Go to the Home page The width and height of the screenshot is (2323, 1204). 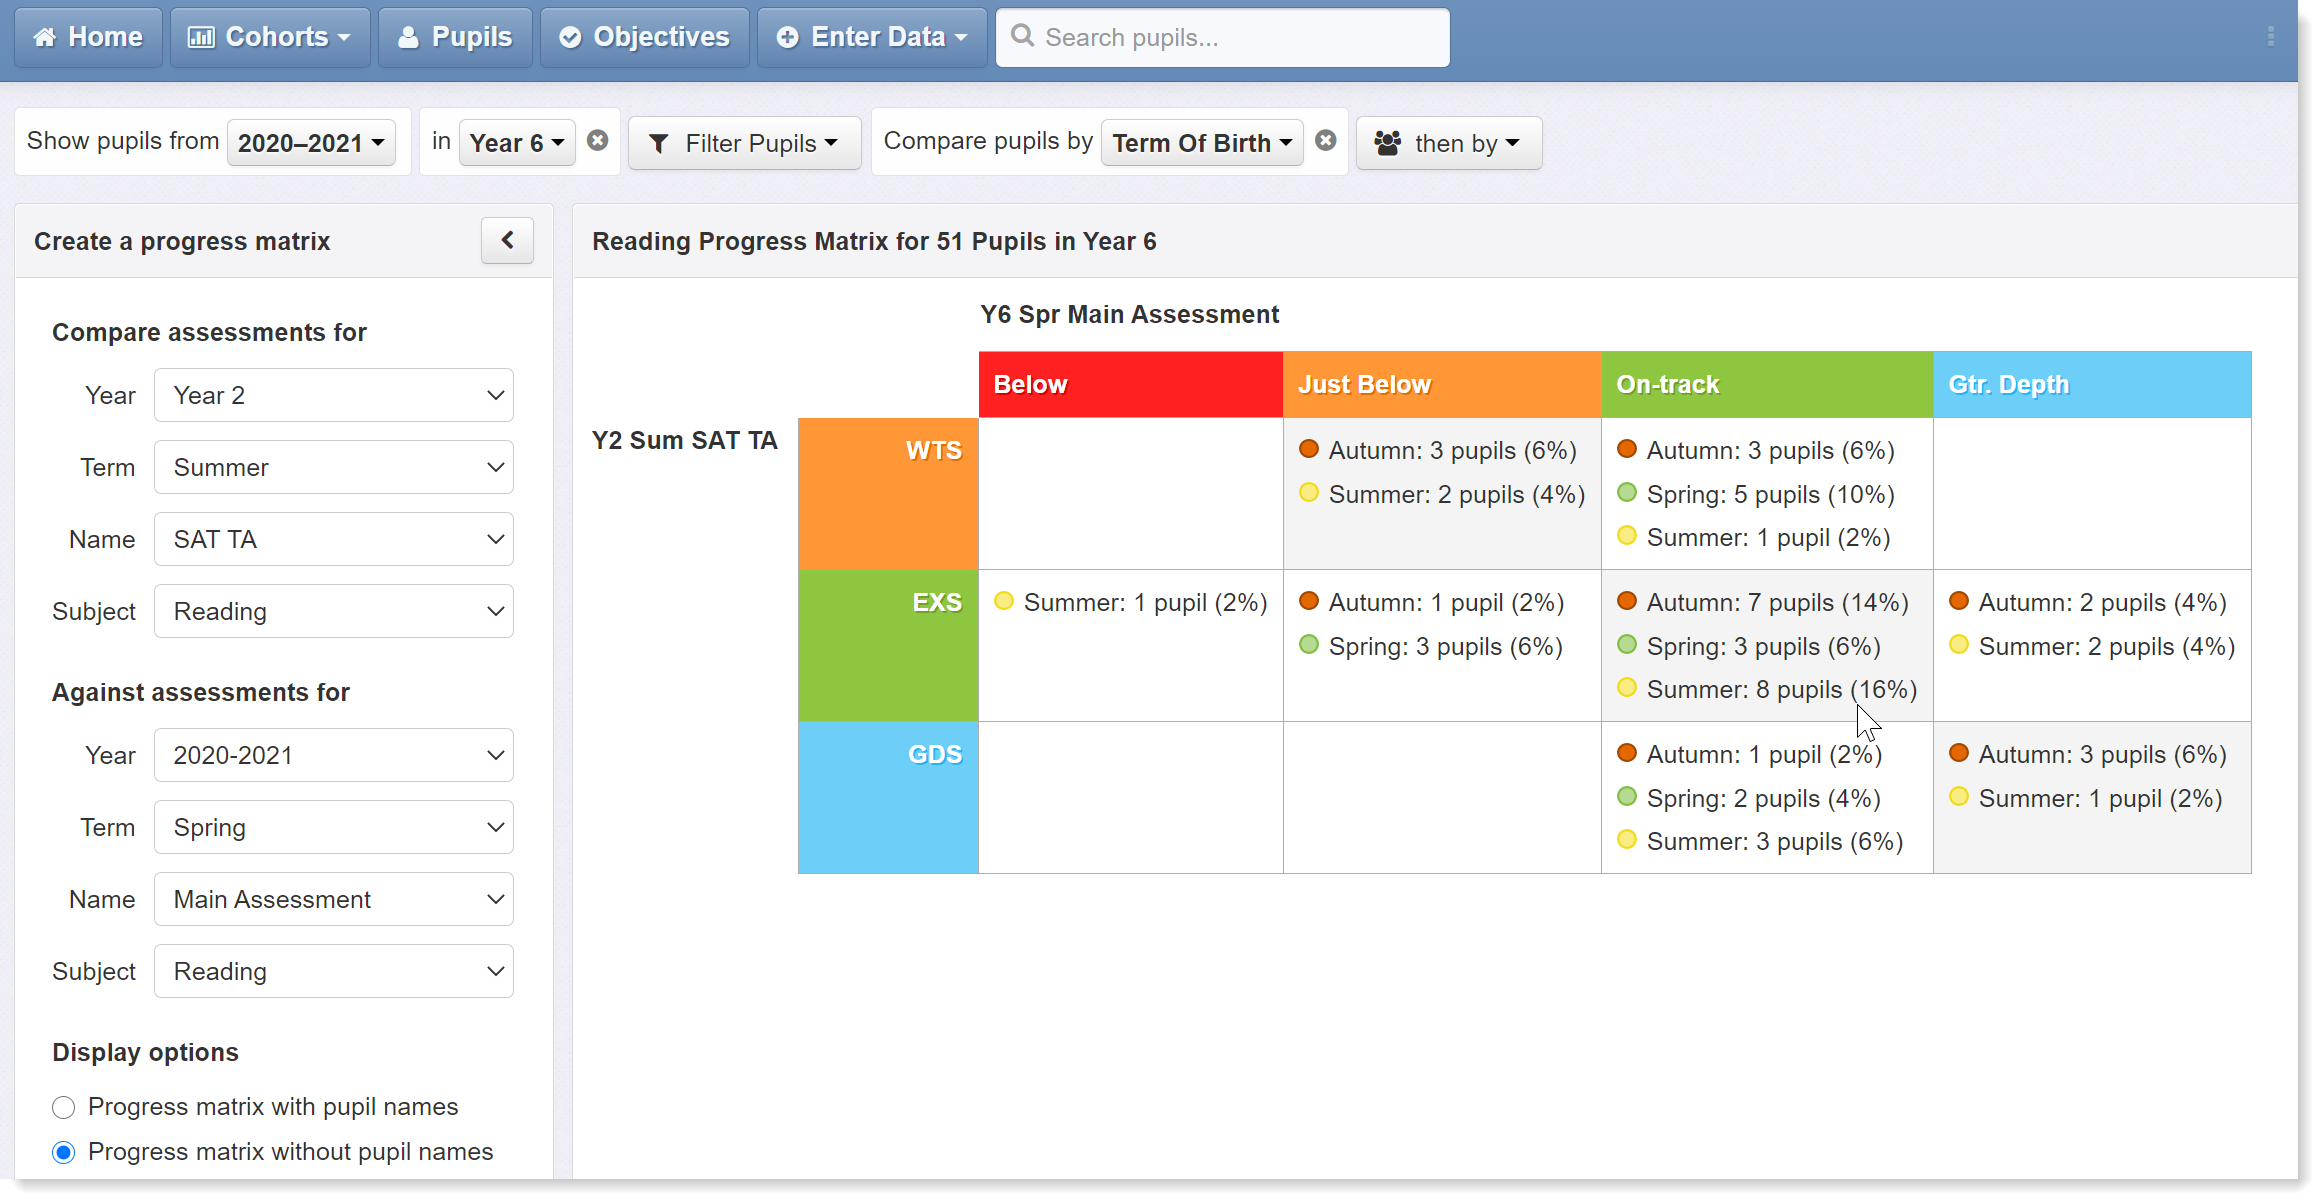88,37
